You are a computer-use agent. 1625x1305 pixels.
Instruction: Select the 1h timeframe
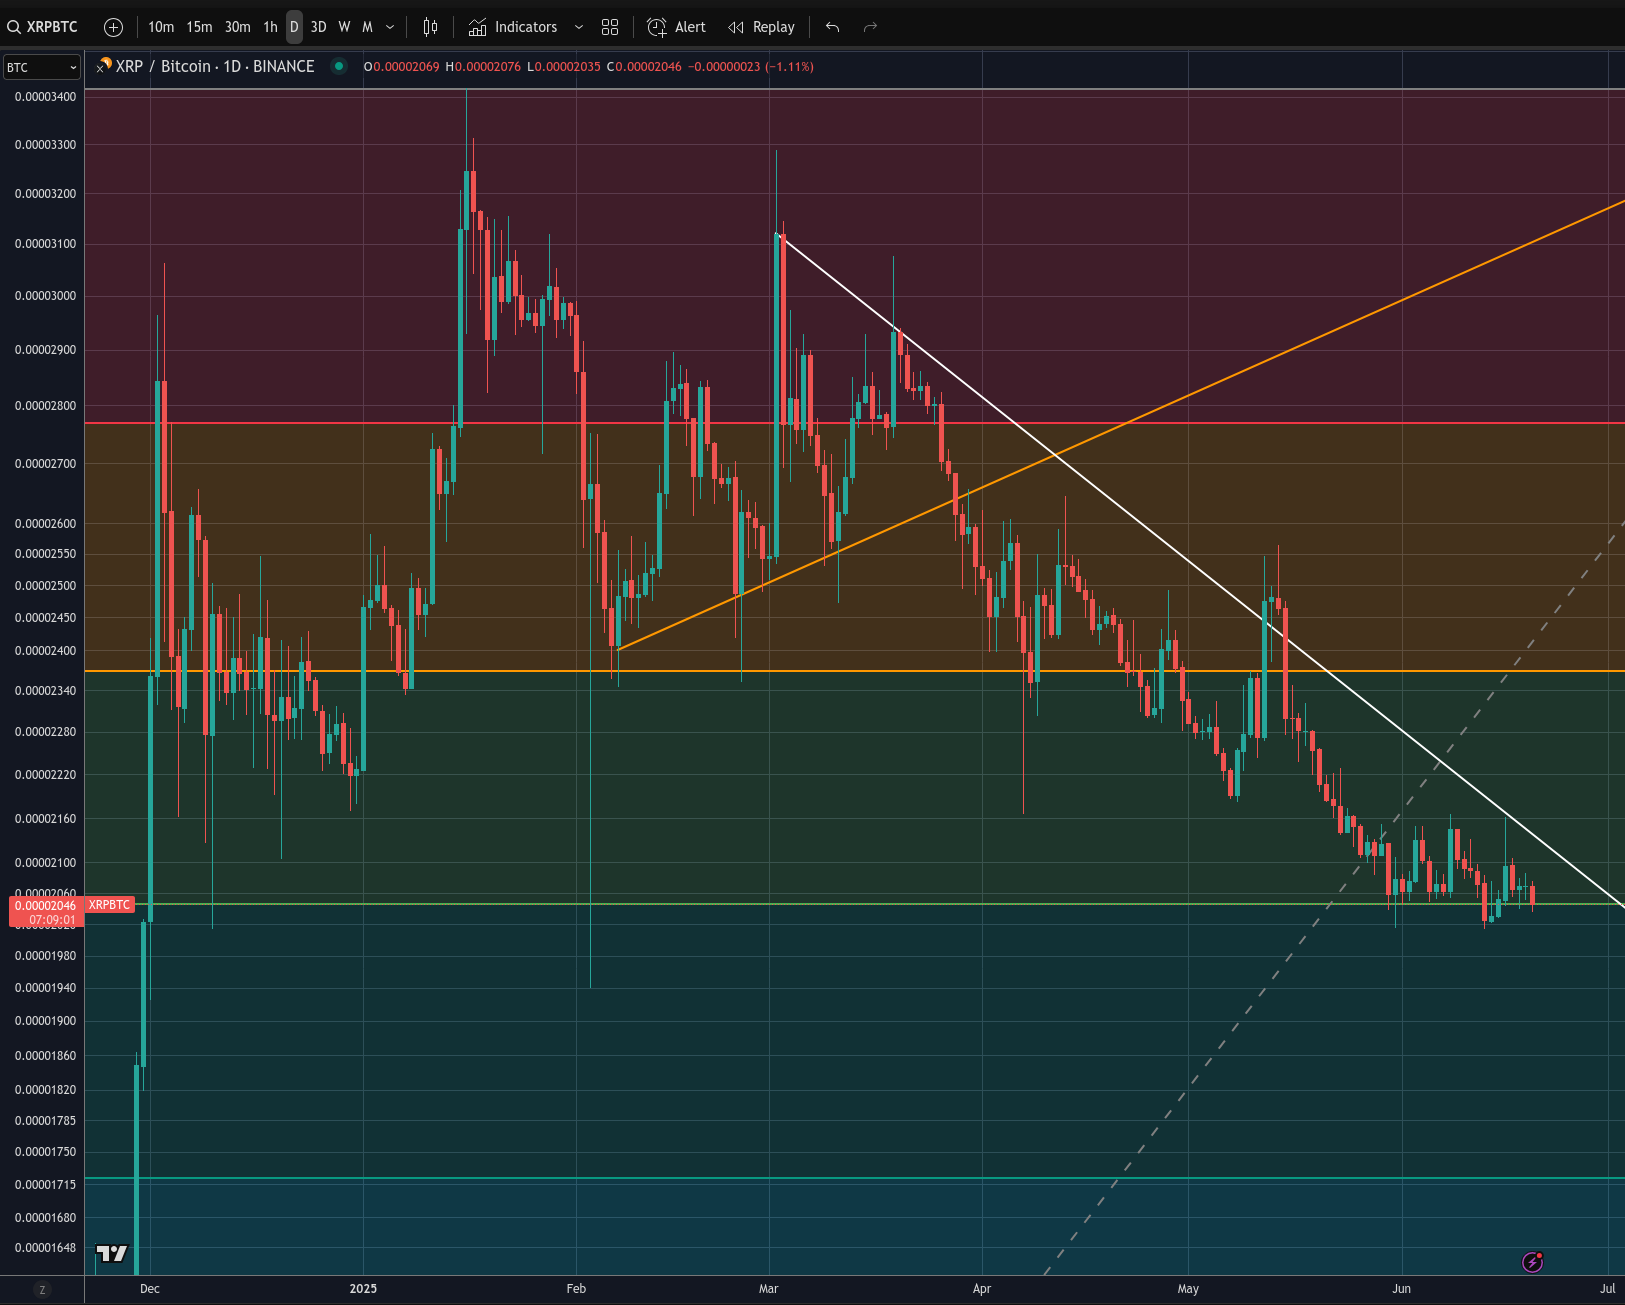(x=270, y=27)
